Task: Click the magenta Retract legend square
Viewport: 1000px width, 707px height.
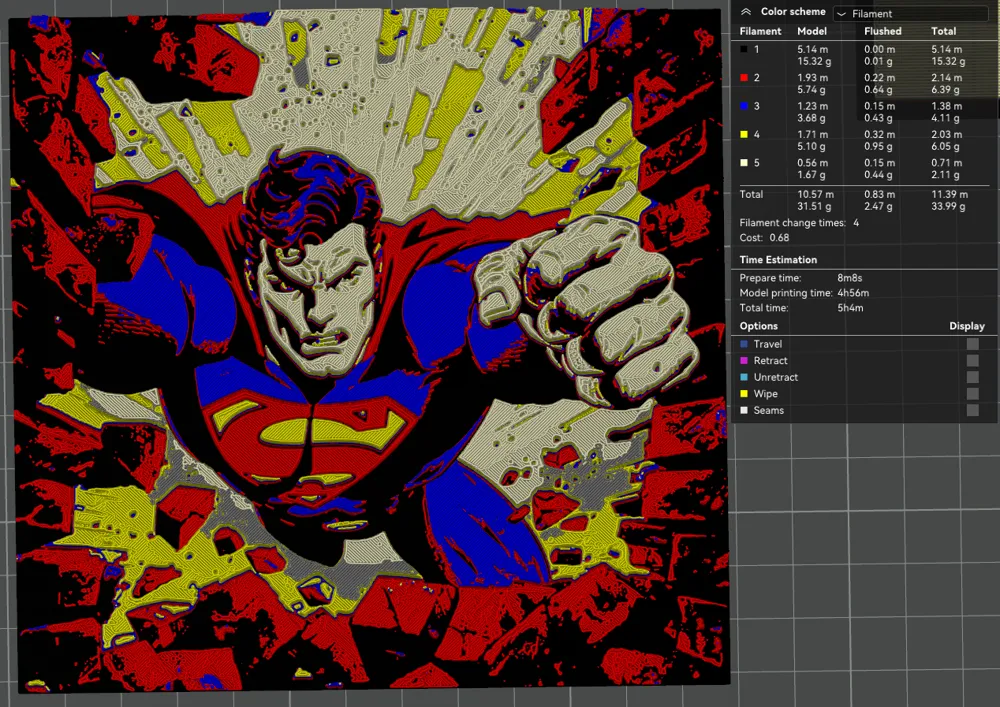Action: click(742, 360)
